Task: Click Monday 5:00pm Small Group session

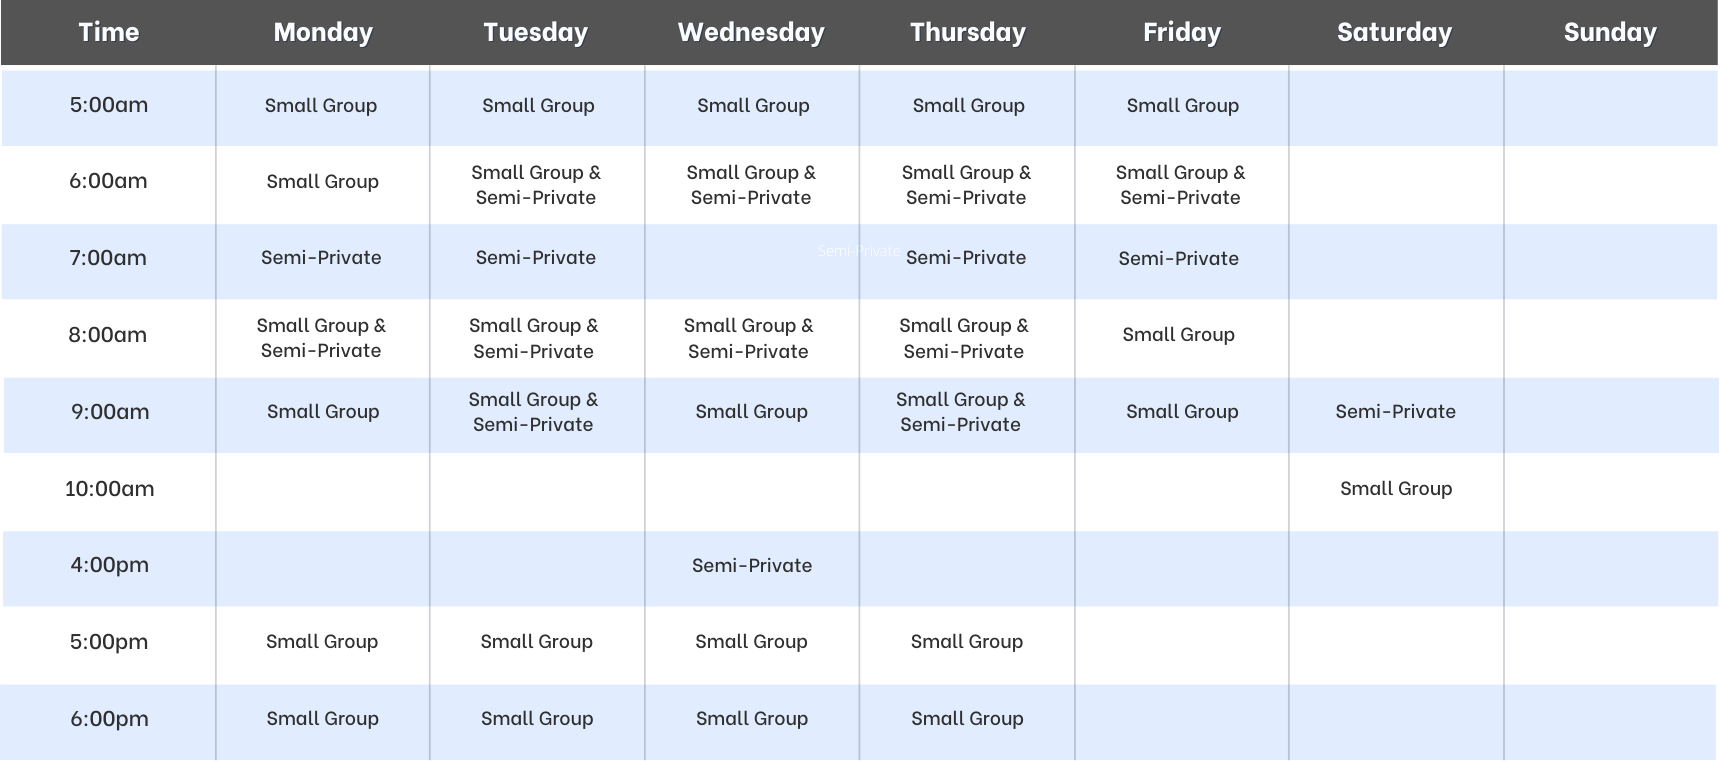Action: click(x=322, y=641)
